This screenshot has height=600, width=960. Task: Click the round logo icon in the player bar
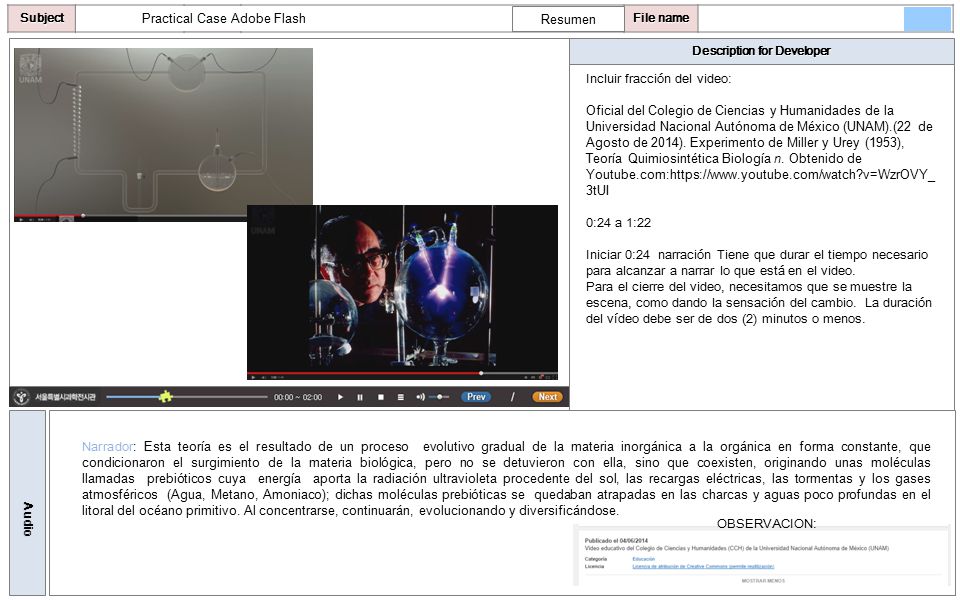22,397
